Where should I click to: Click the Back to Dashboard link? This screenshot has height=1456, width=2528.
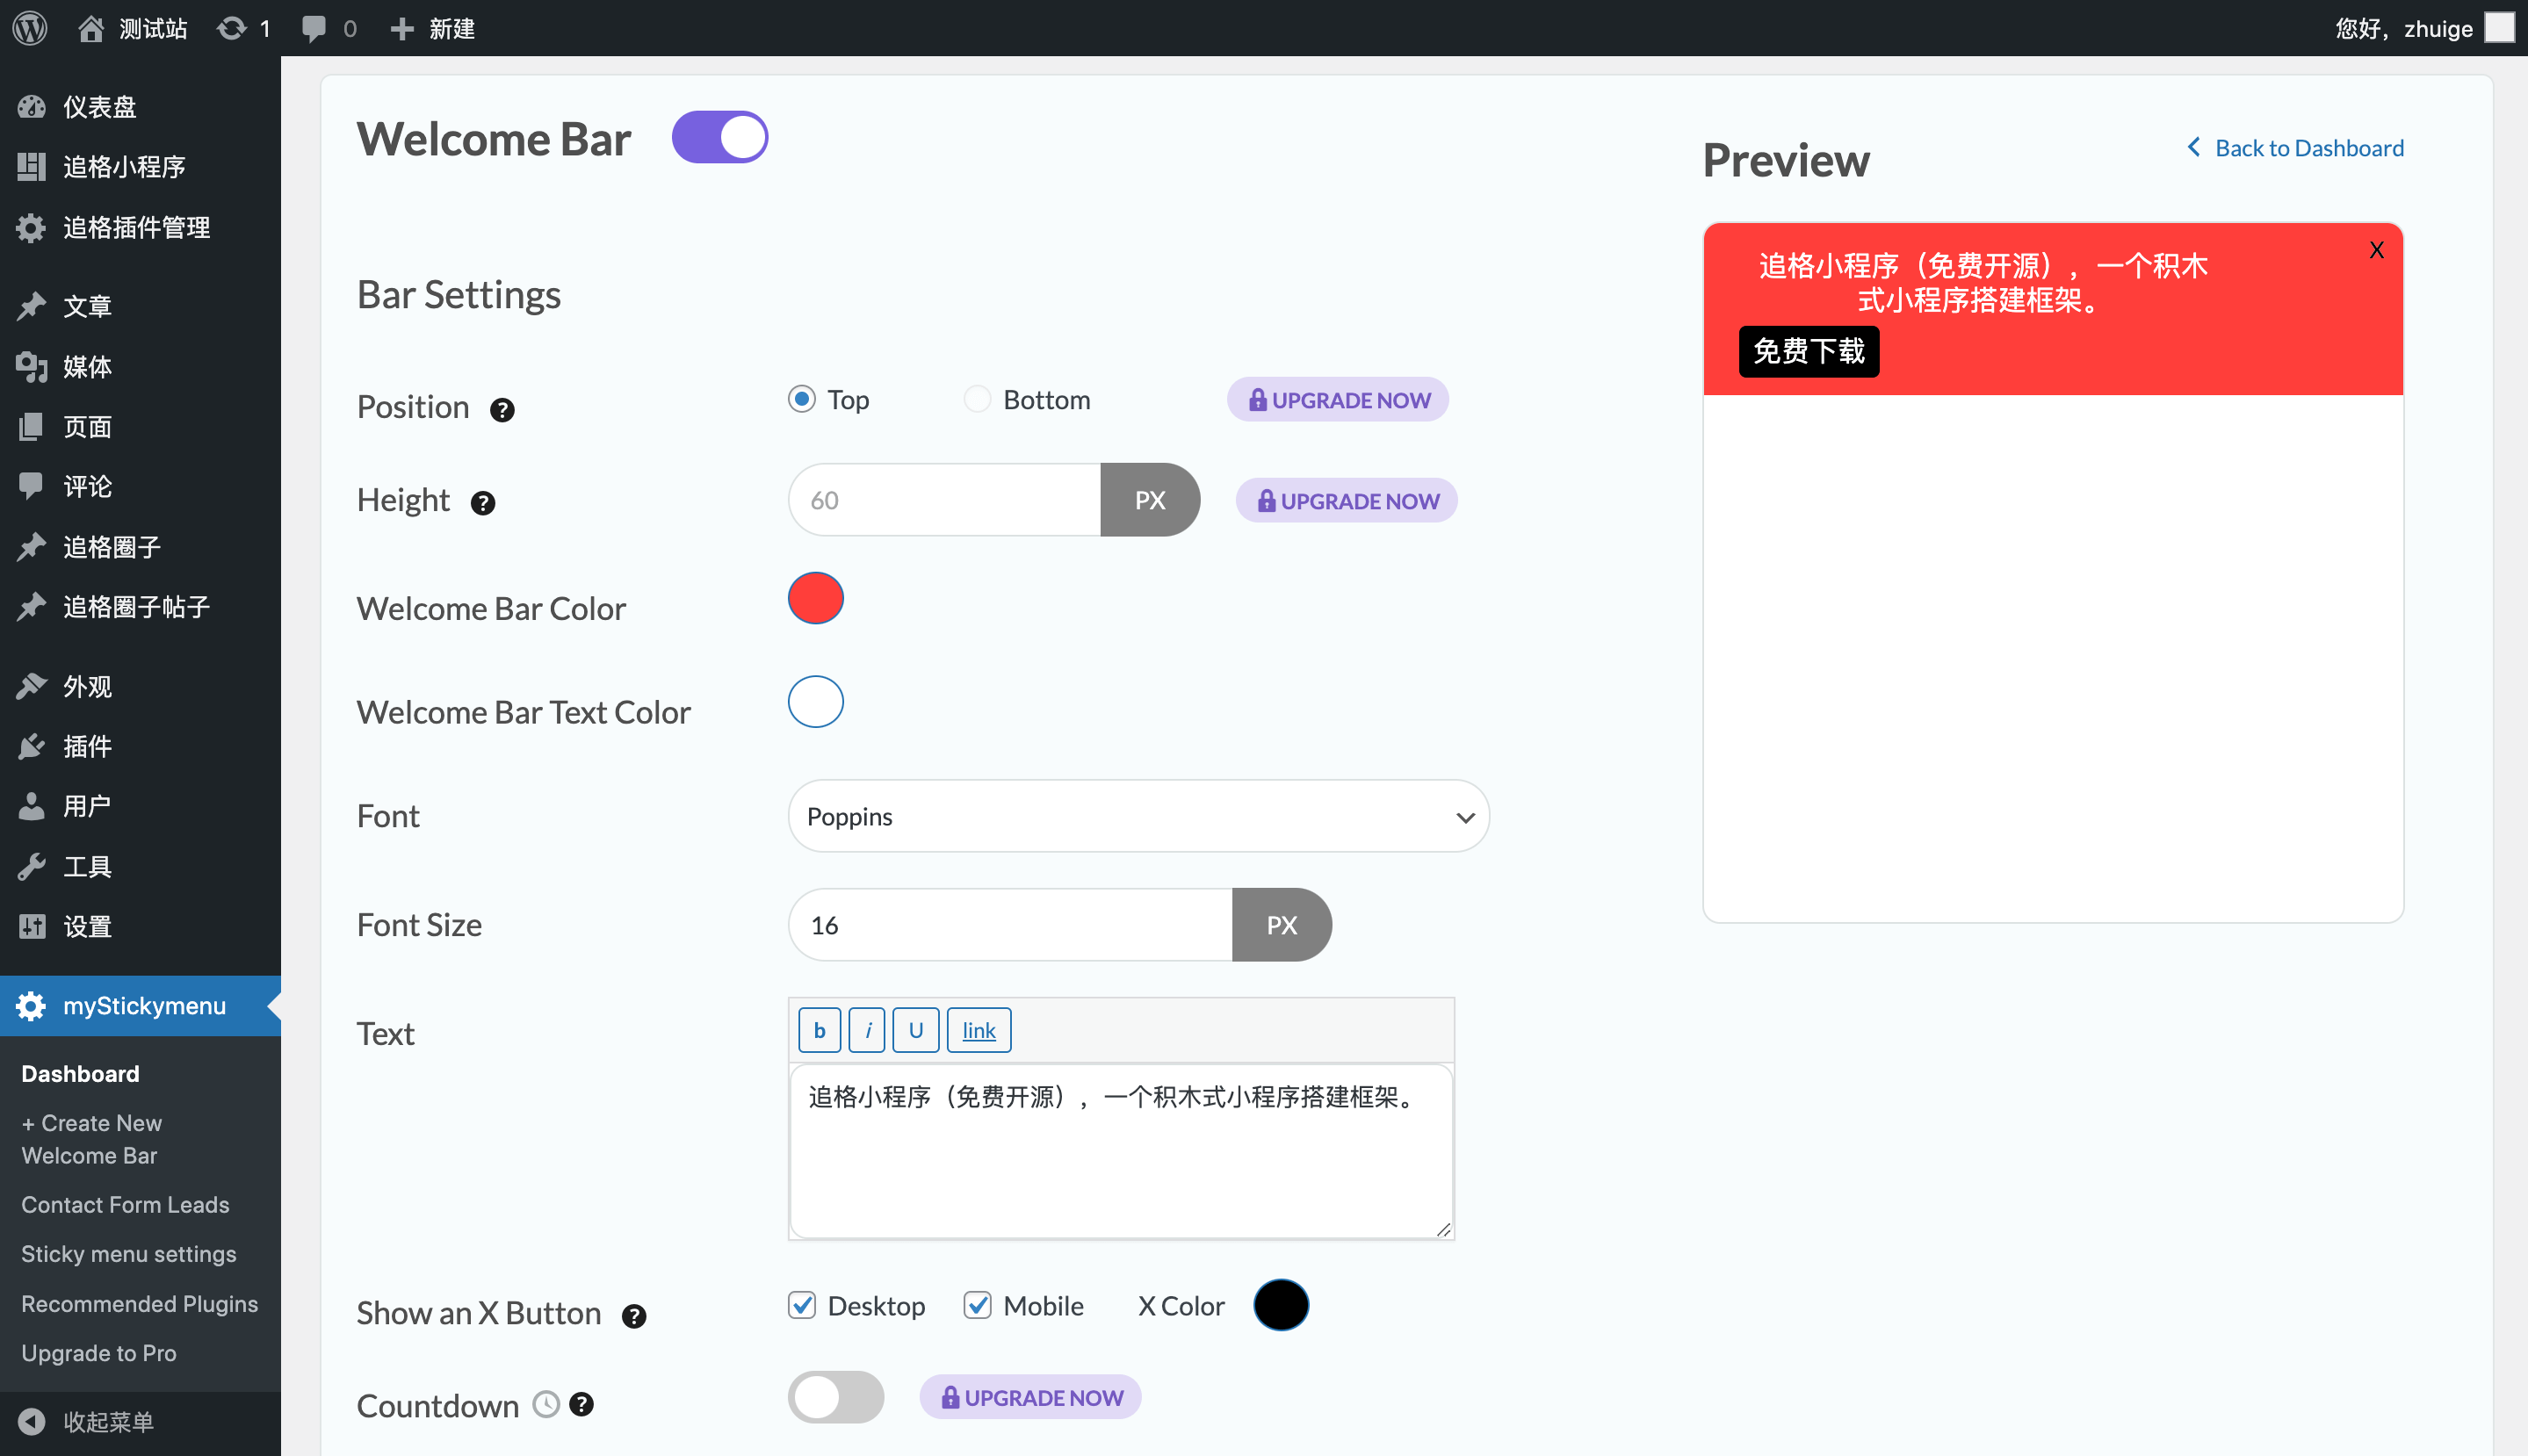coord(2295,148)
